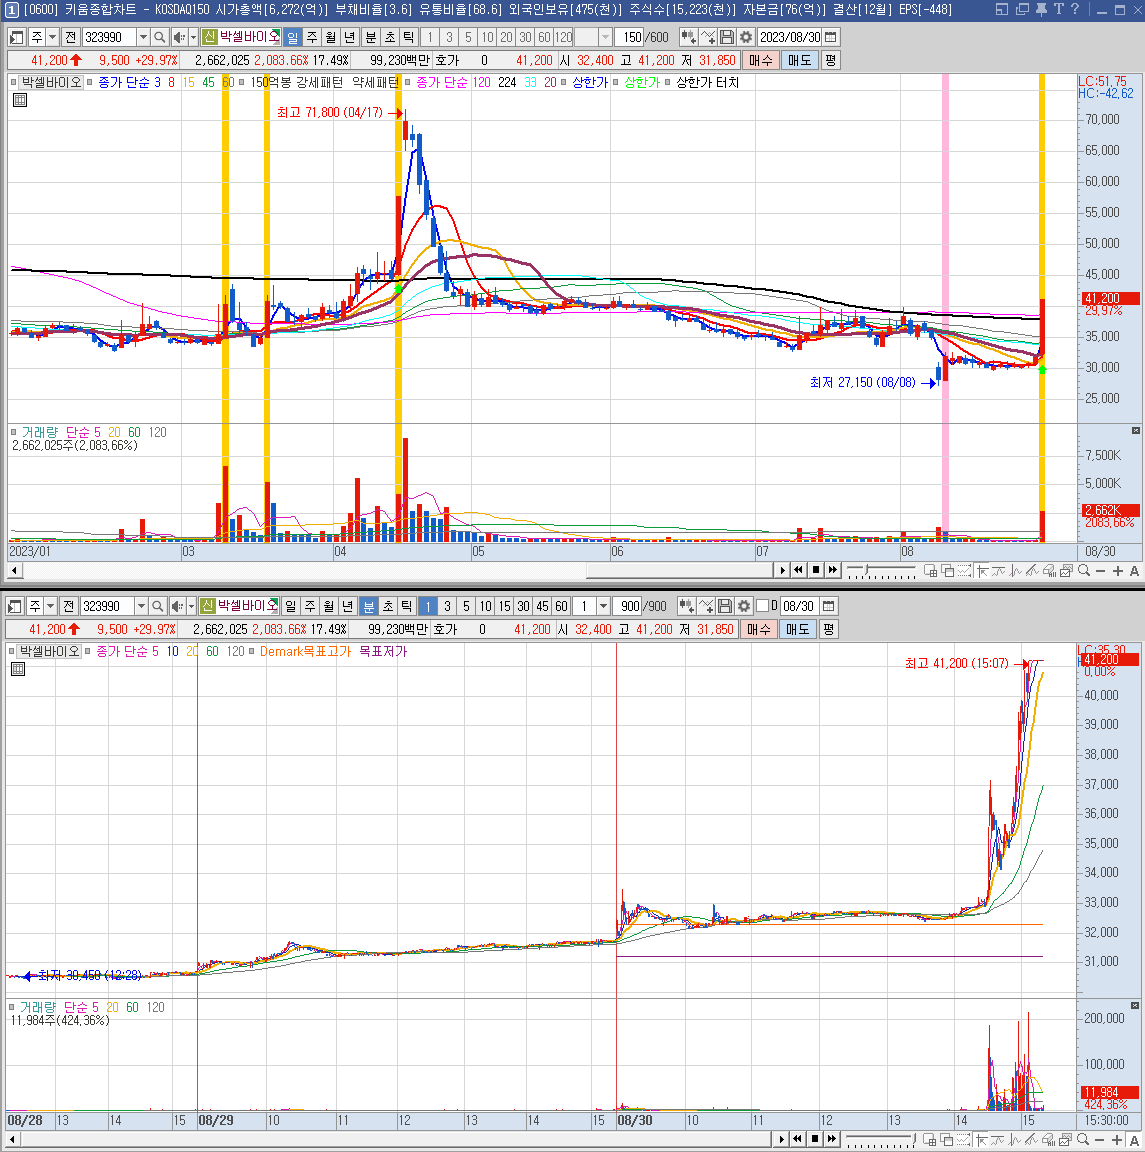Open the candle chart add-indicator icon in top toolbar

click(x=688, y=37)
